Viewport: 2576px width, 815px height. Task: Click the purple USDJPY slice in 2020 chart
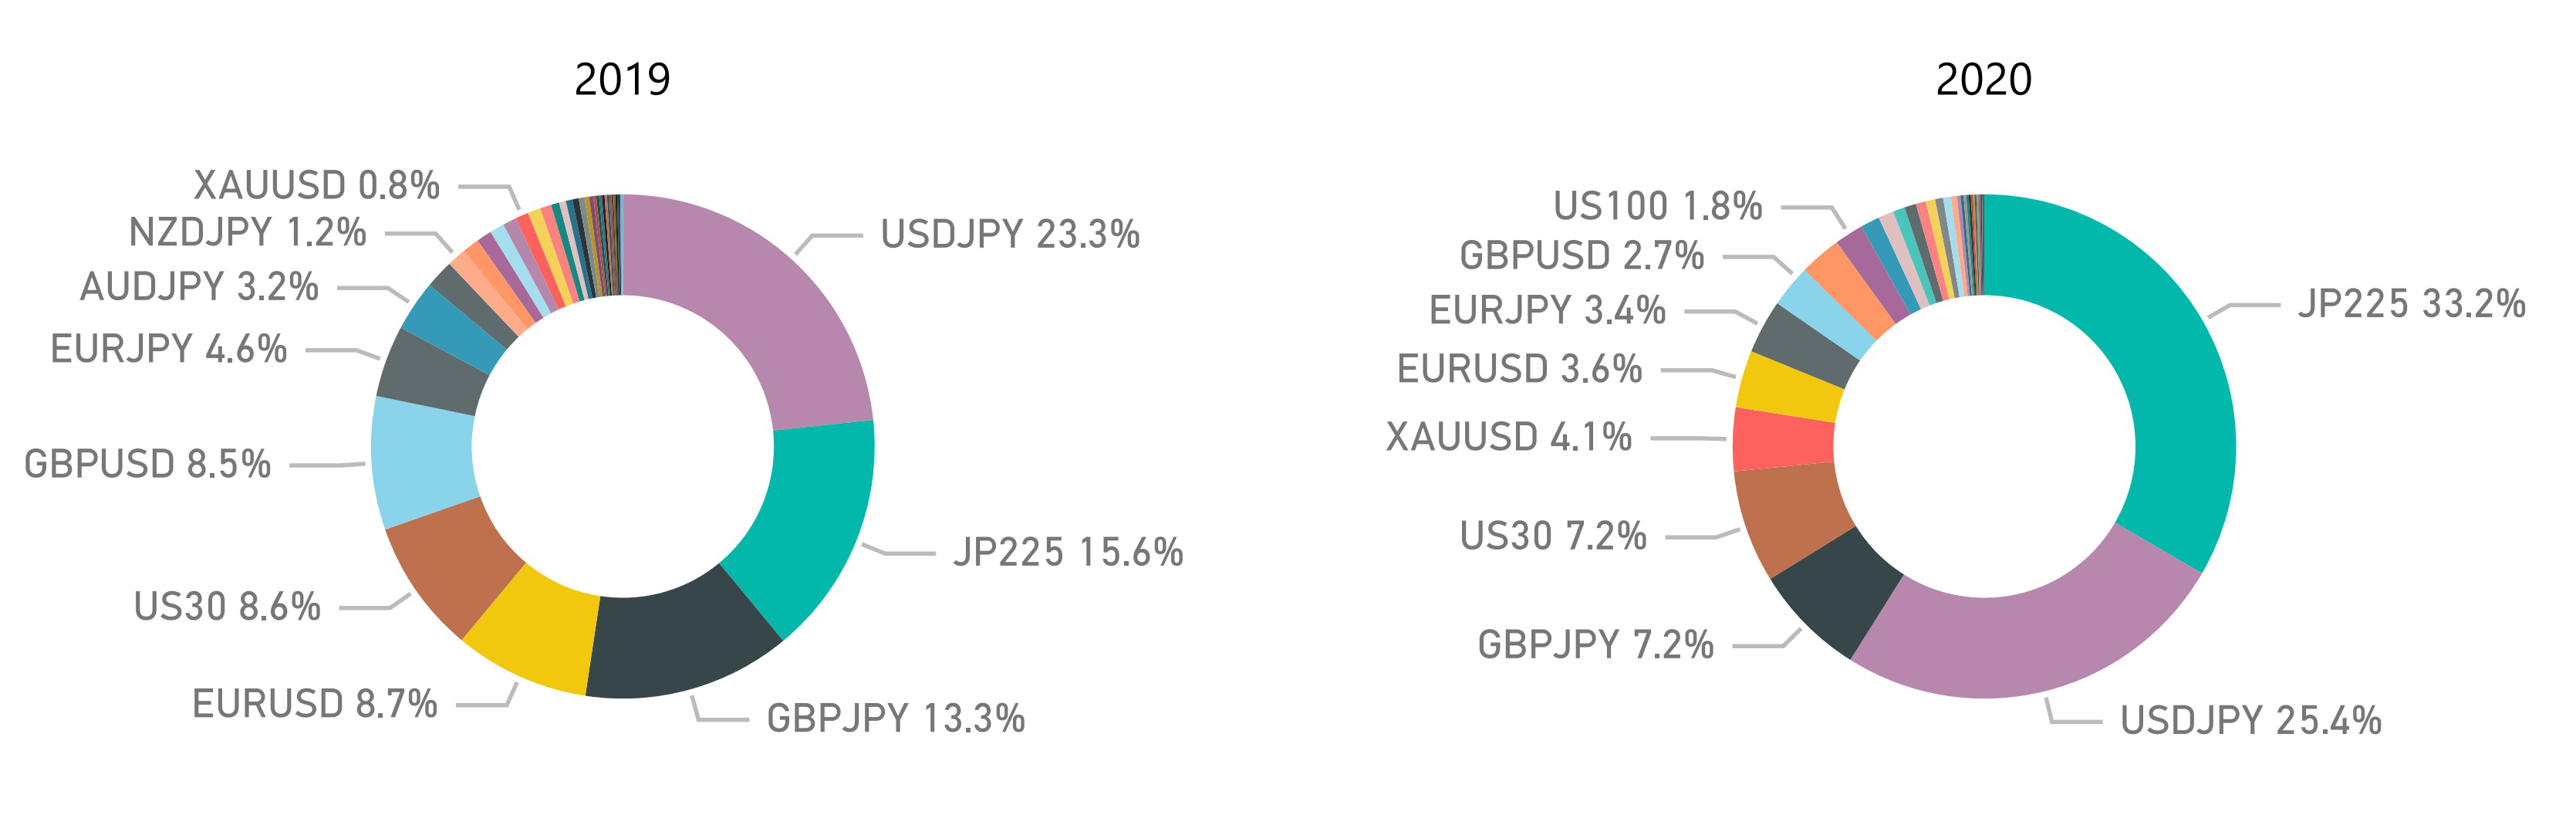point(2020,640)
